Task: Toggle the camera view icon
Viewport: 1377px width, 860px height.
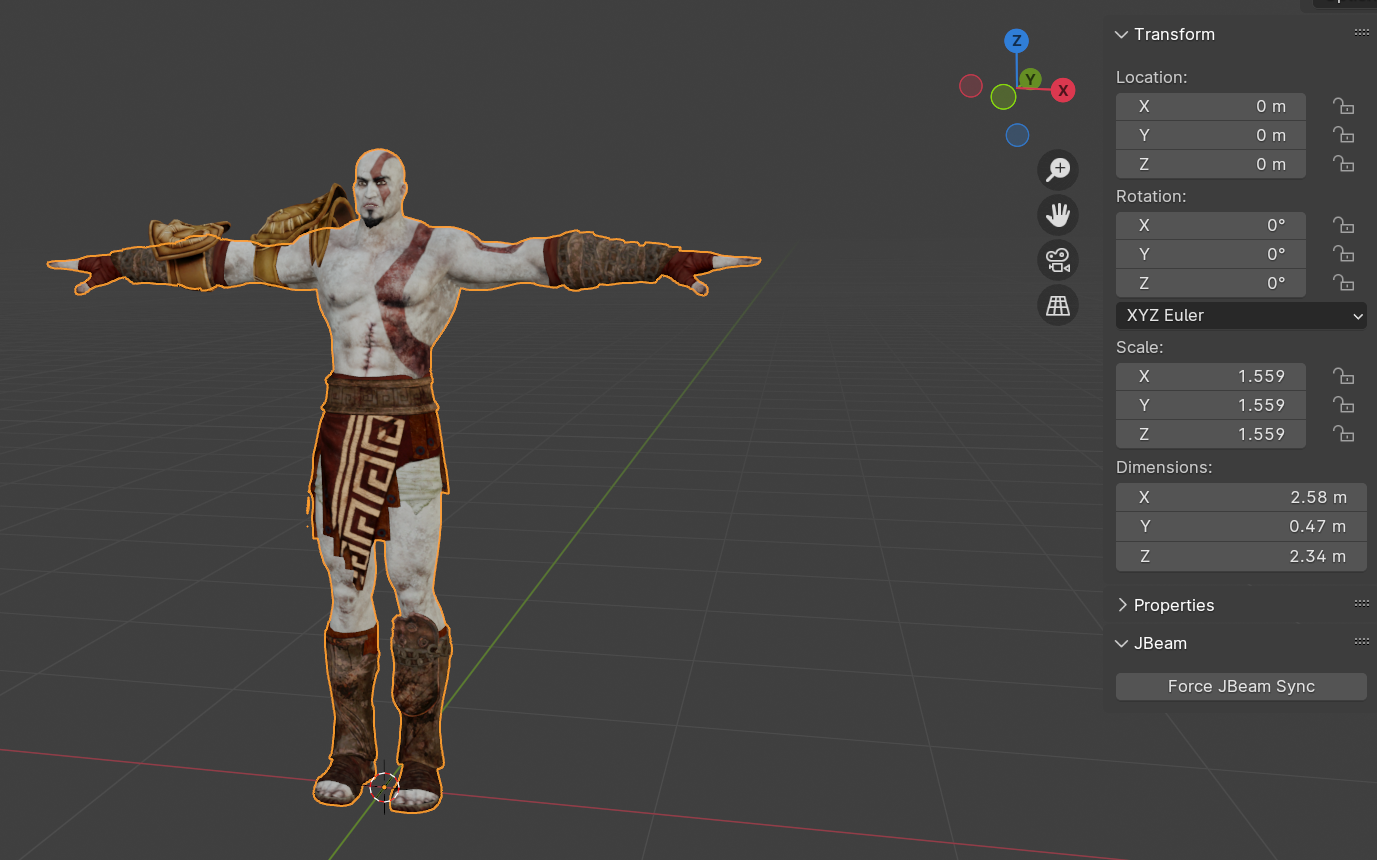Action: click(x=1058, y=260)
